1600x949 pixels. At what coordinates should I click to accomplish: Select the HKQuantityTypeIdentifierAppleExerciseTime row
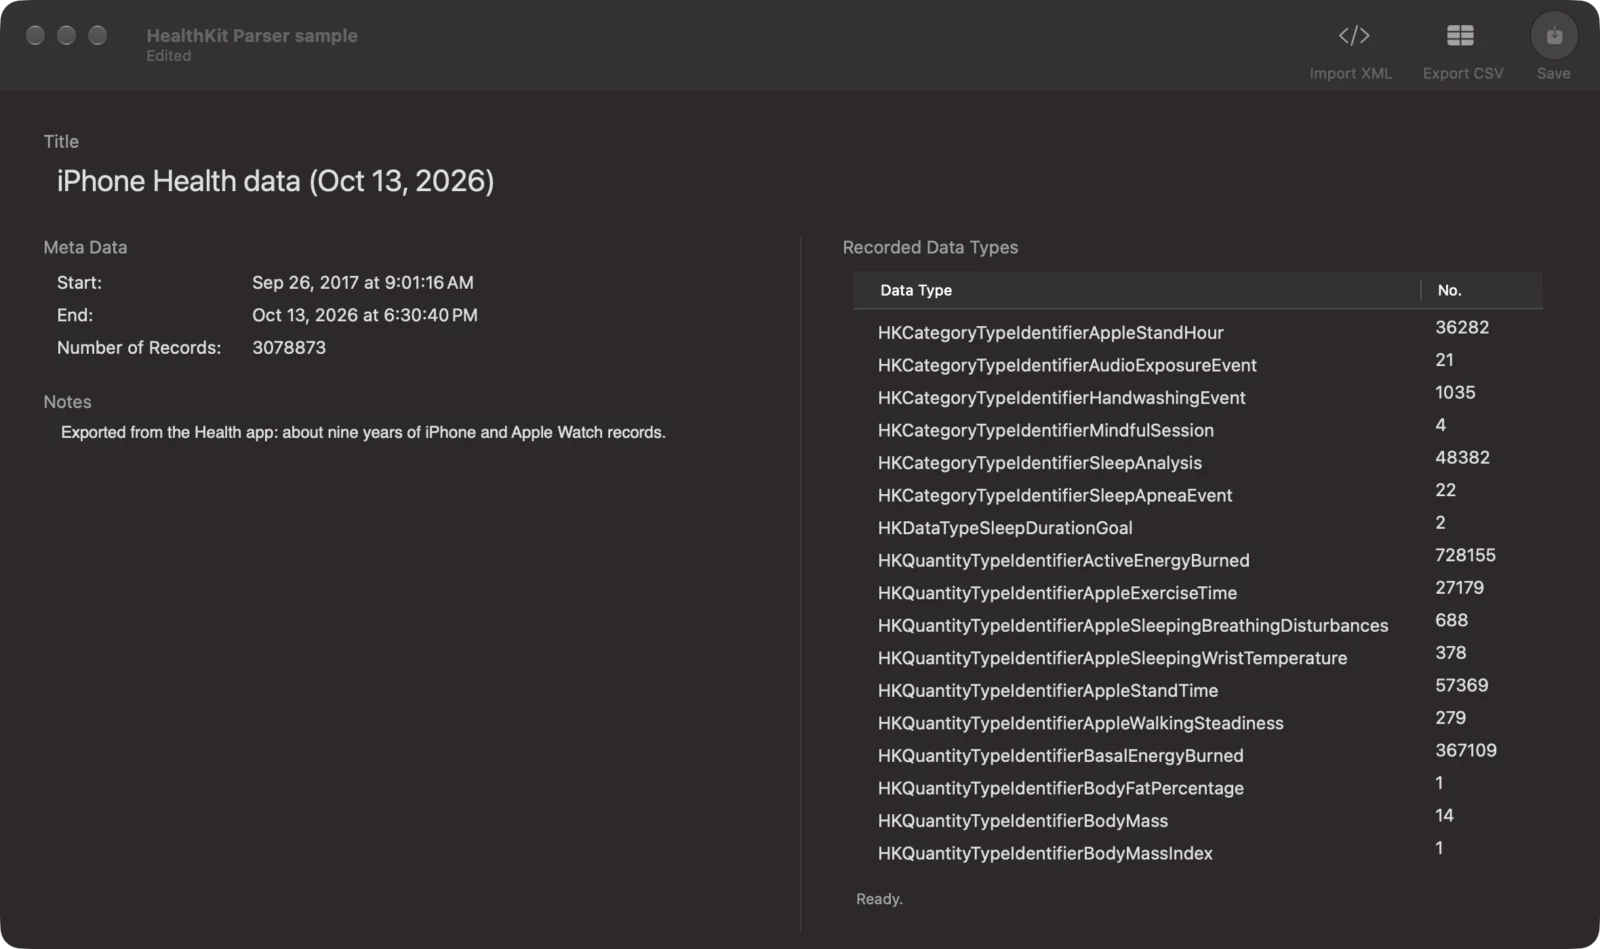[x=1198, y=592]
